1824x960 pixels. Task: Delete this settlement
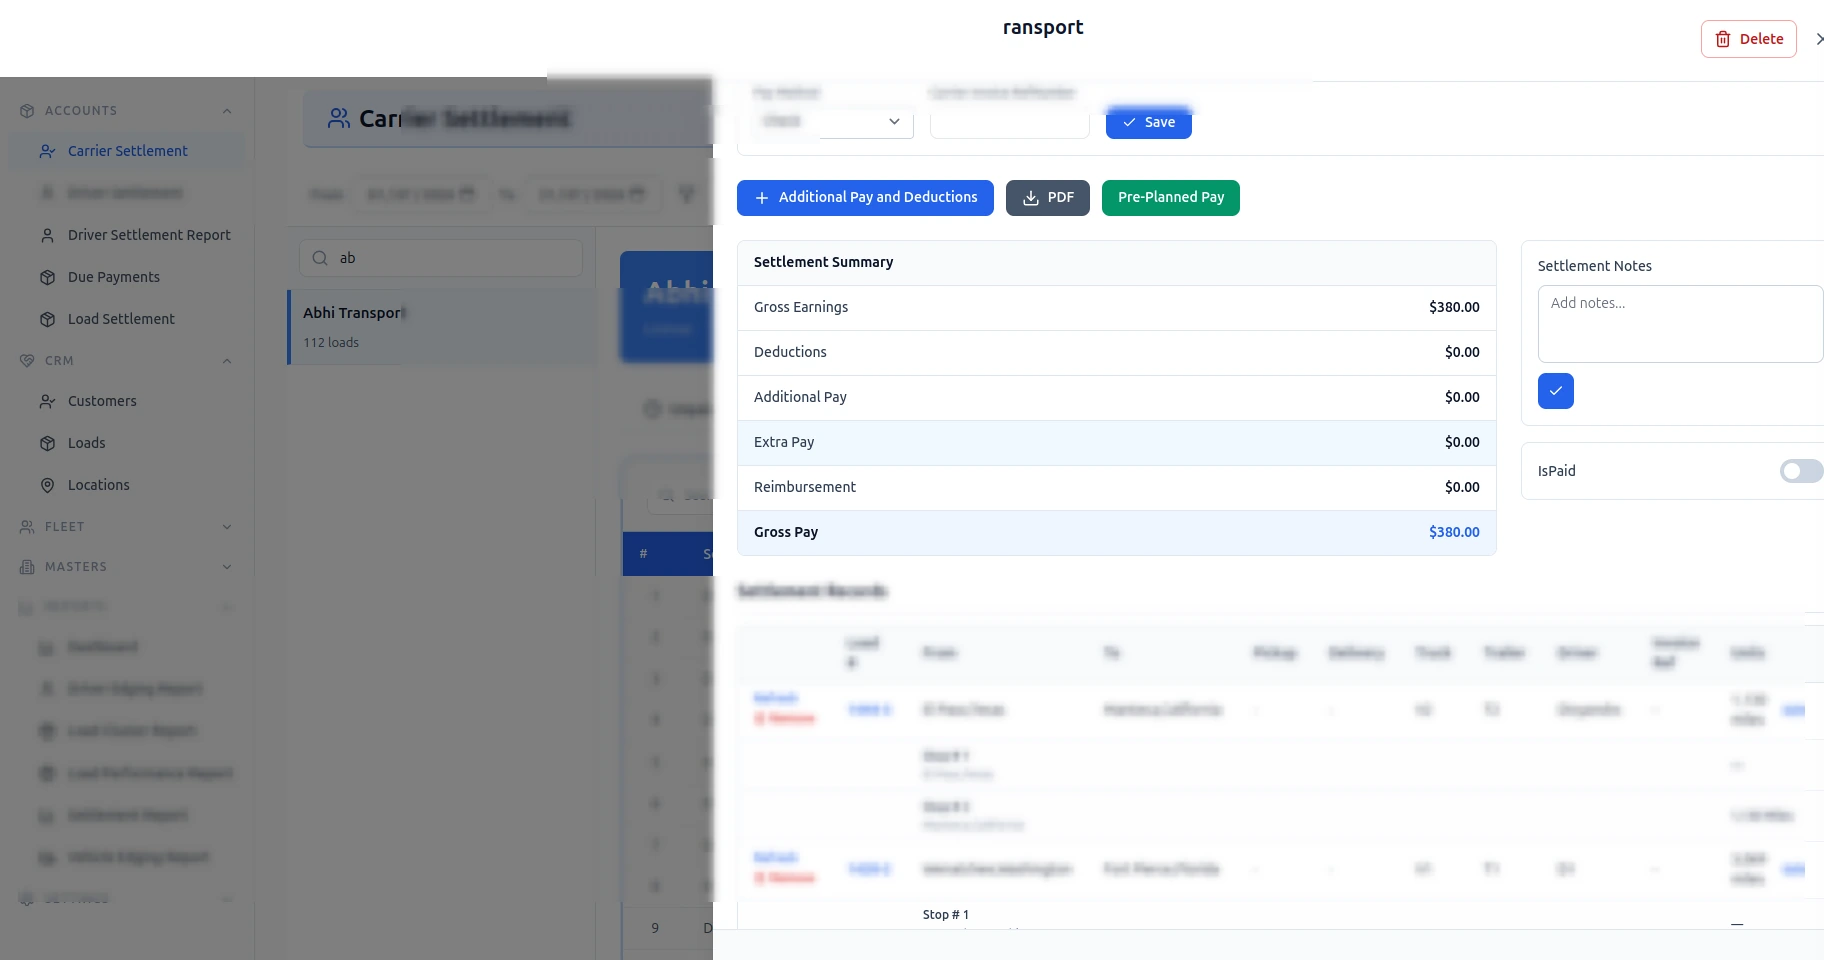coord(1749,39)
